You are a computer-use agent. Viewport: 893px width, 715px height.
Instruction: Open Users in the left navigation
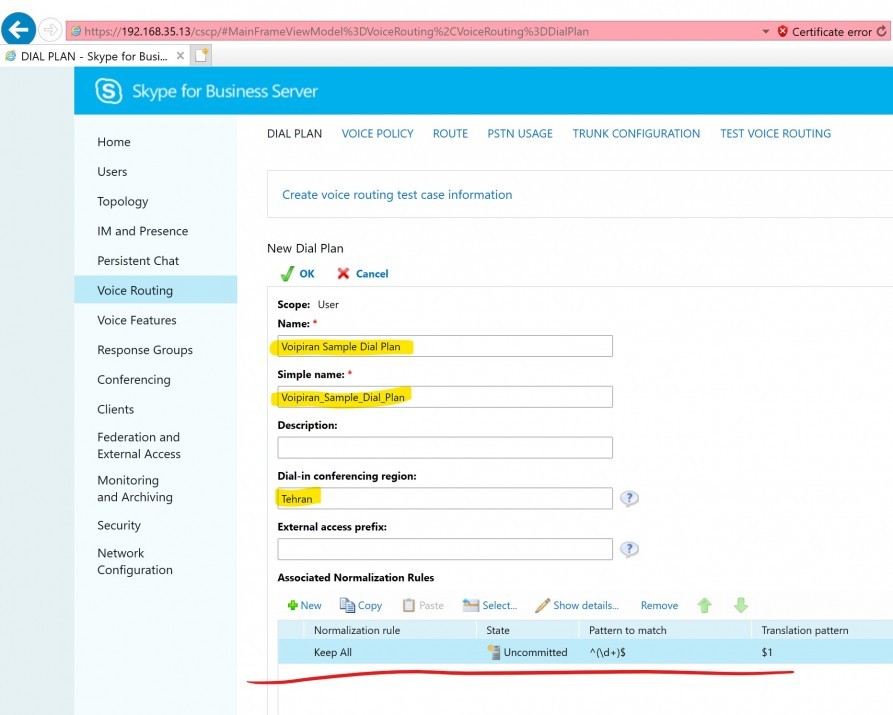pyautogui.click(x=112, y=171)
